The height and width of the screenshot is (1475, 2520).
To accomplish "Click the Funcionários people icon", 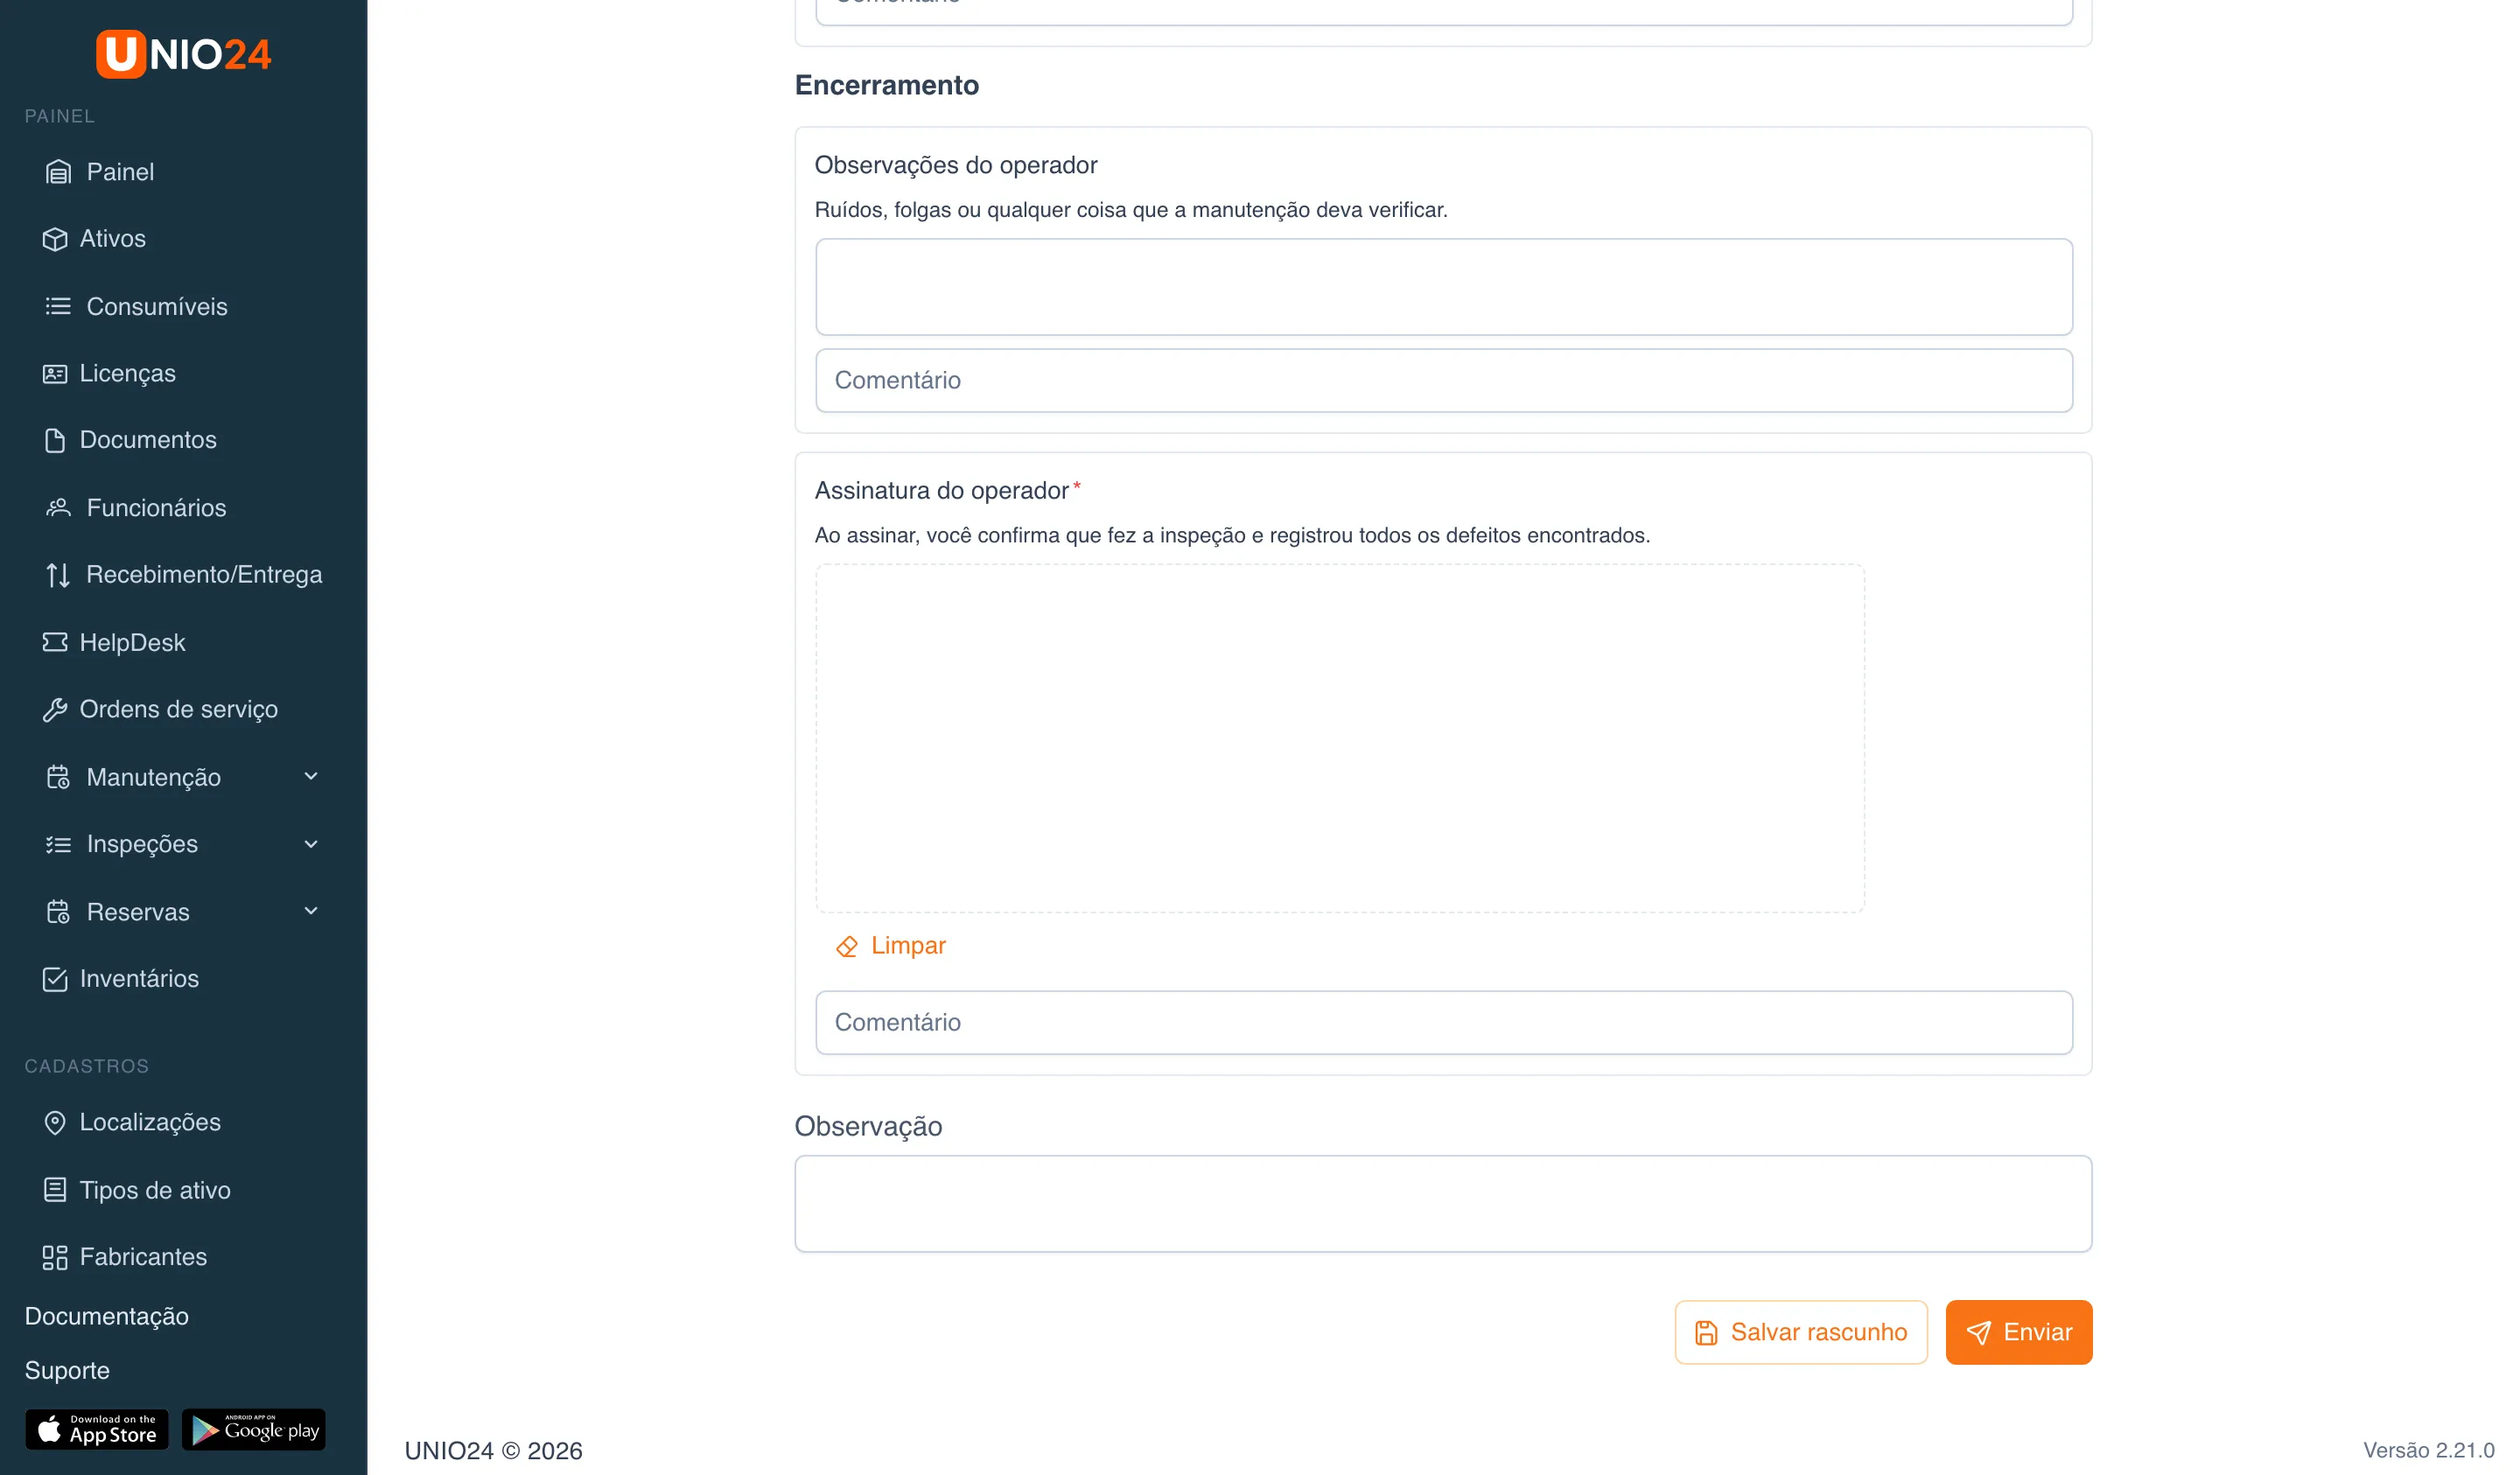I will pos(58,508).
